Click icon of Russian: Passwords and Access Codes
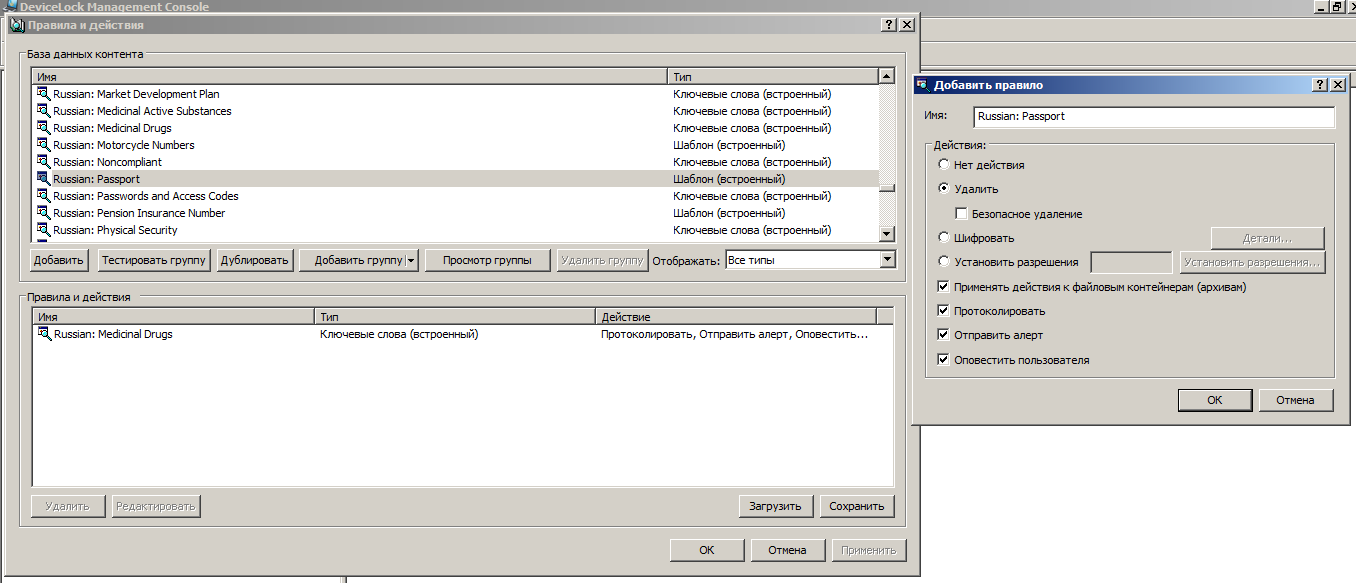1356x583 pixels. point(43,196)
